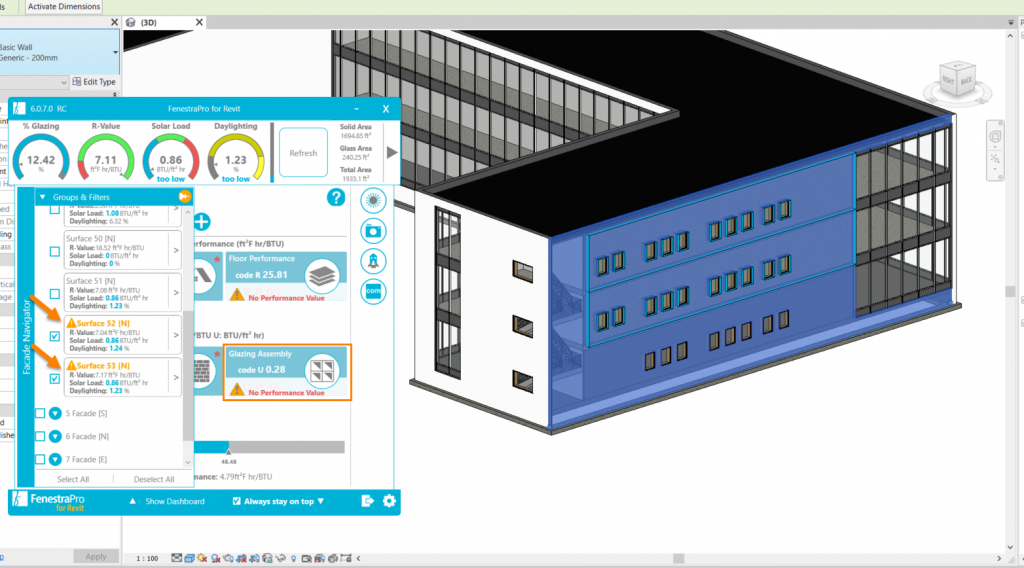
Task: Click the sun analysis icon in side column
Action: coord(374,200)
